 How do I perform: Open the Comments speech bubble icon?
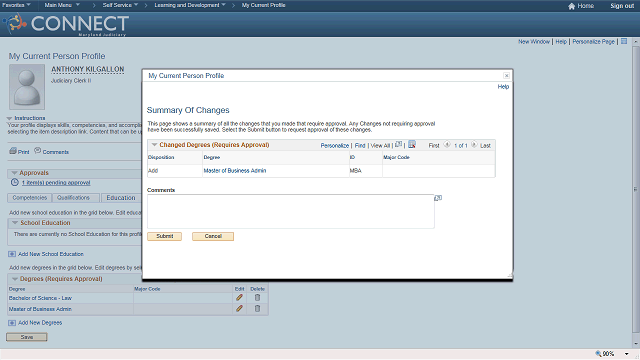tap(38, 151)
